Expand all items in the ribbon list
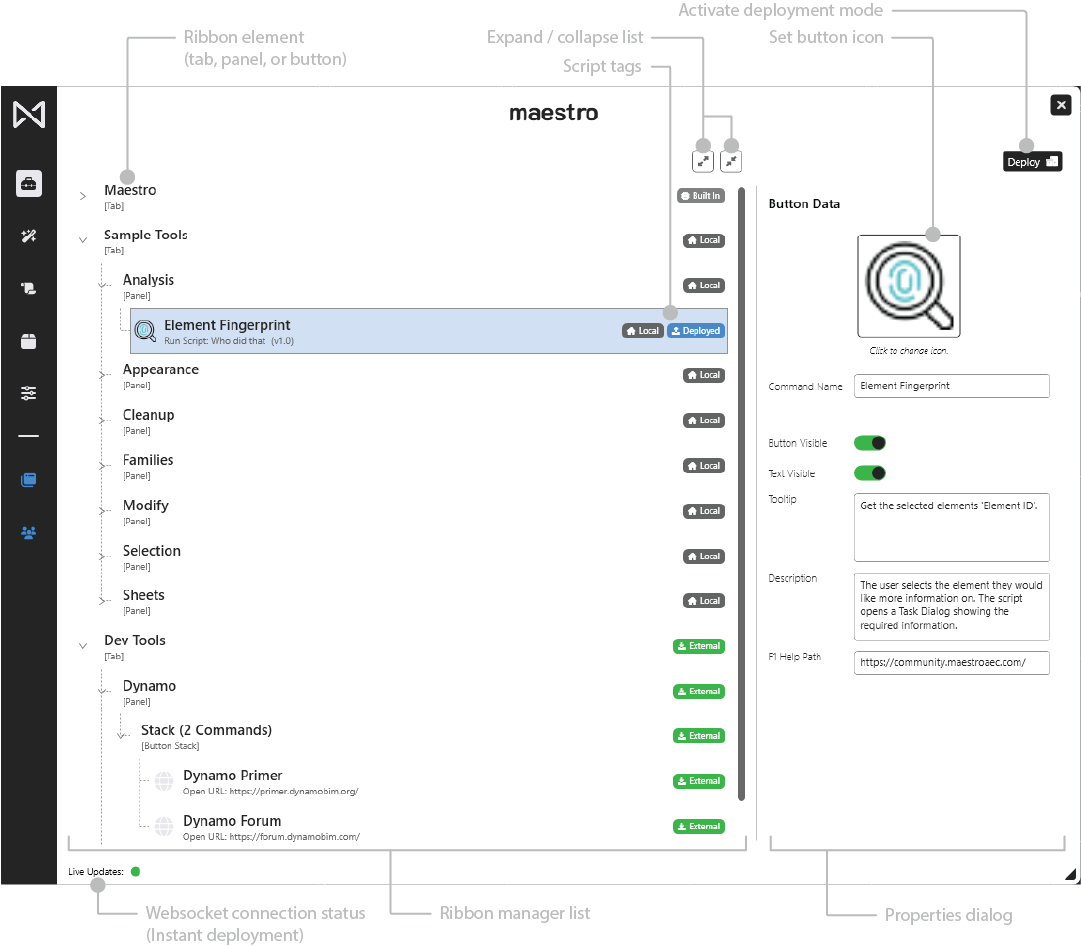 coord(703,160)
